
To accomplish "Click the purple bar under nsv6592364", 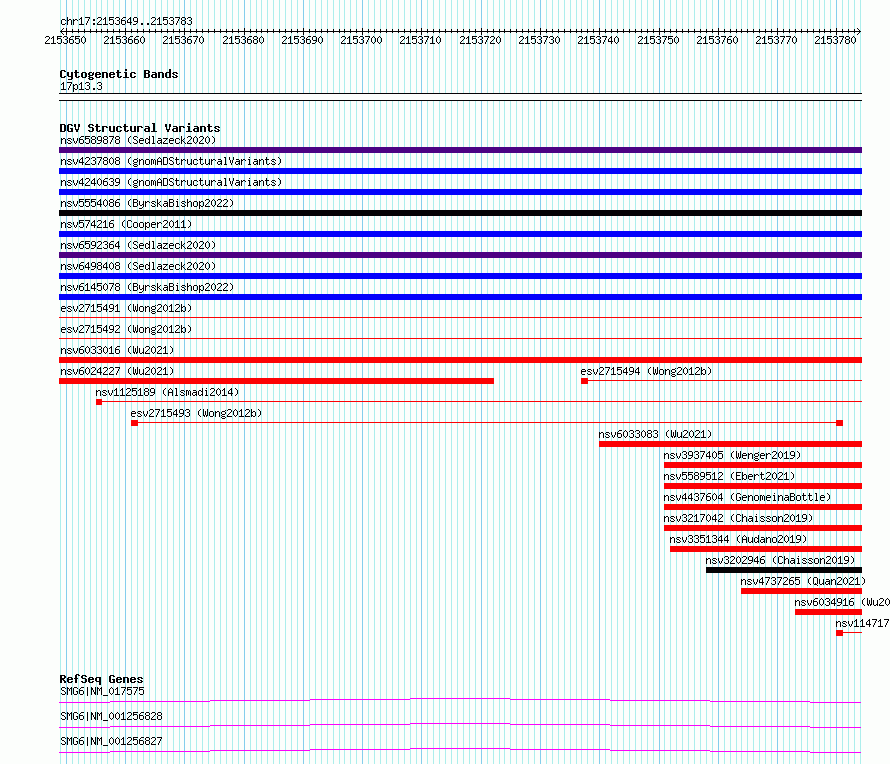I will pos(460,255).
